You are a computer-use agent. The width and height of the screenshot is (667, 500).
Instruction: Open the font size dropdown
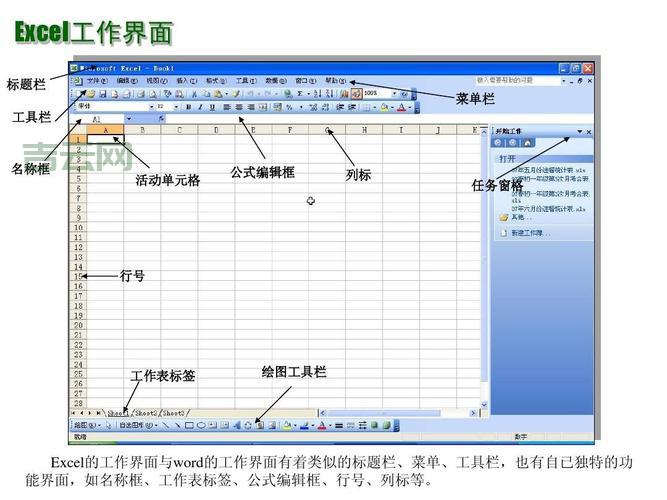(x=177, y=107)
